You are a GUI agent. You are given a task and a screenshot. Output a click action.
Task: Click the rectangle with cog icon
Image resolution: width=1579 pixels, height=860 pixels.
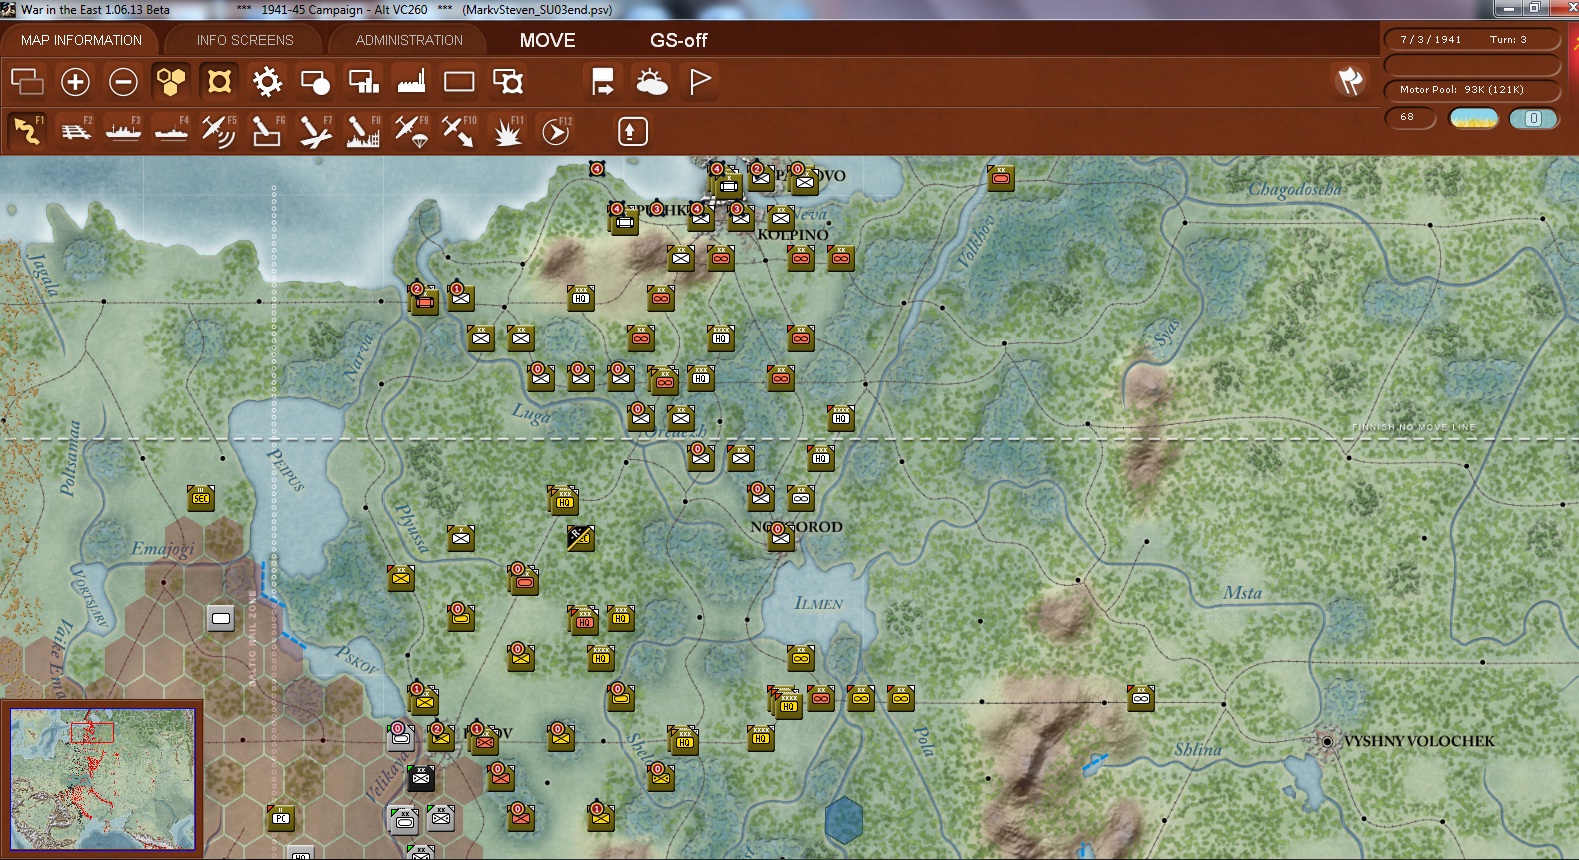coord(507,81)
